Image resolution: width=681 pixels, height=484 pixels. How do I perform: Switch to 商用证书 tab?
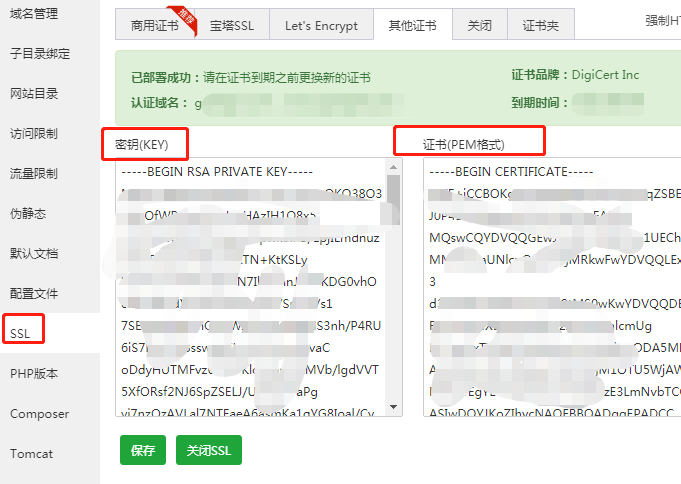[155, 25]
